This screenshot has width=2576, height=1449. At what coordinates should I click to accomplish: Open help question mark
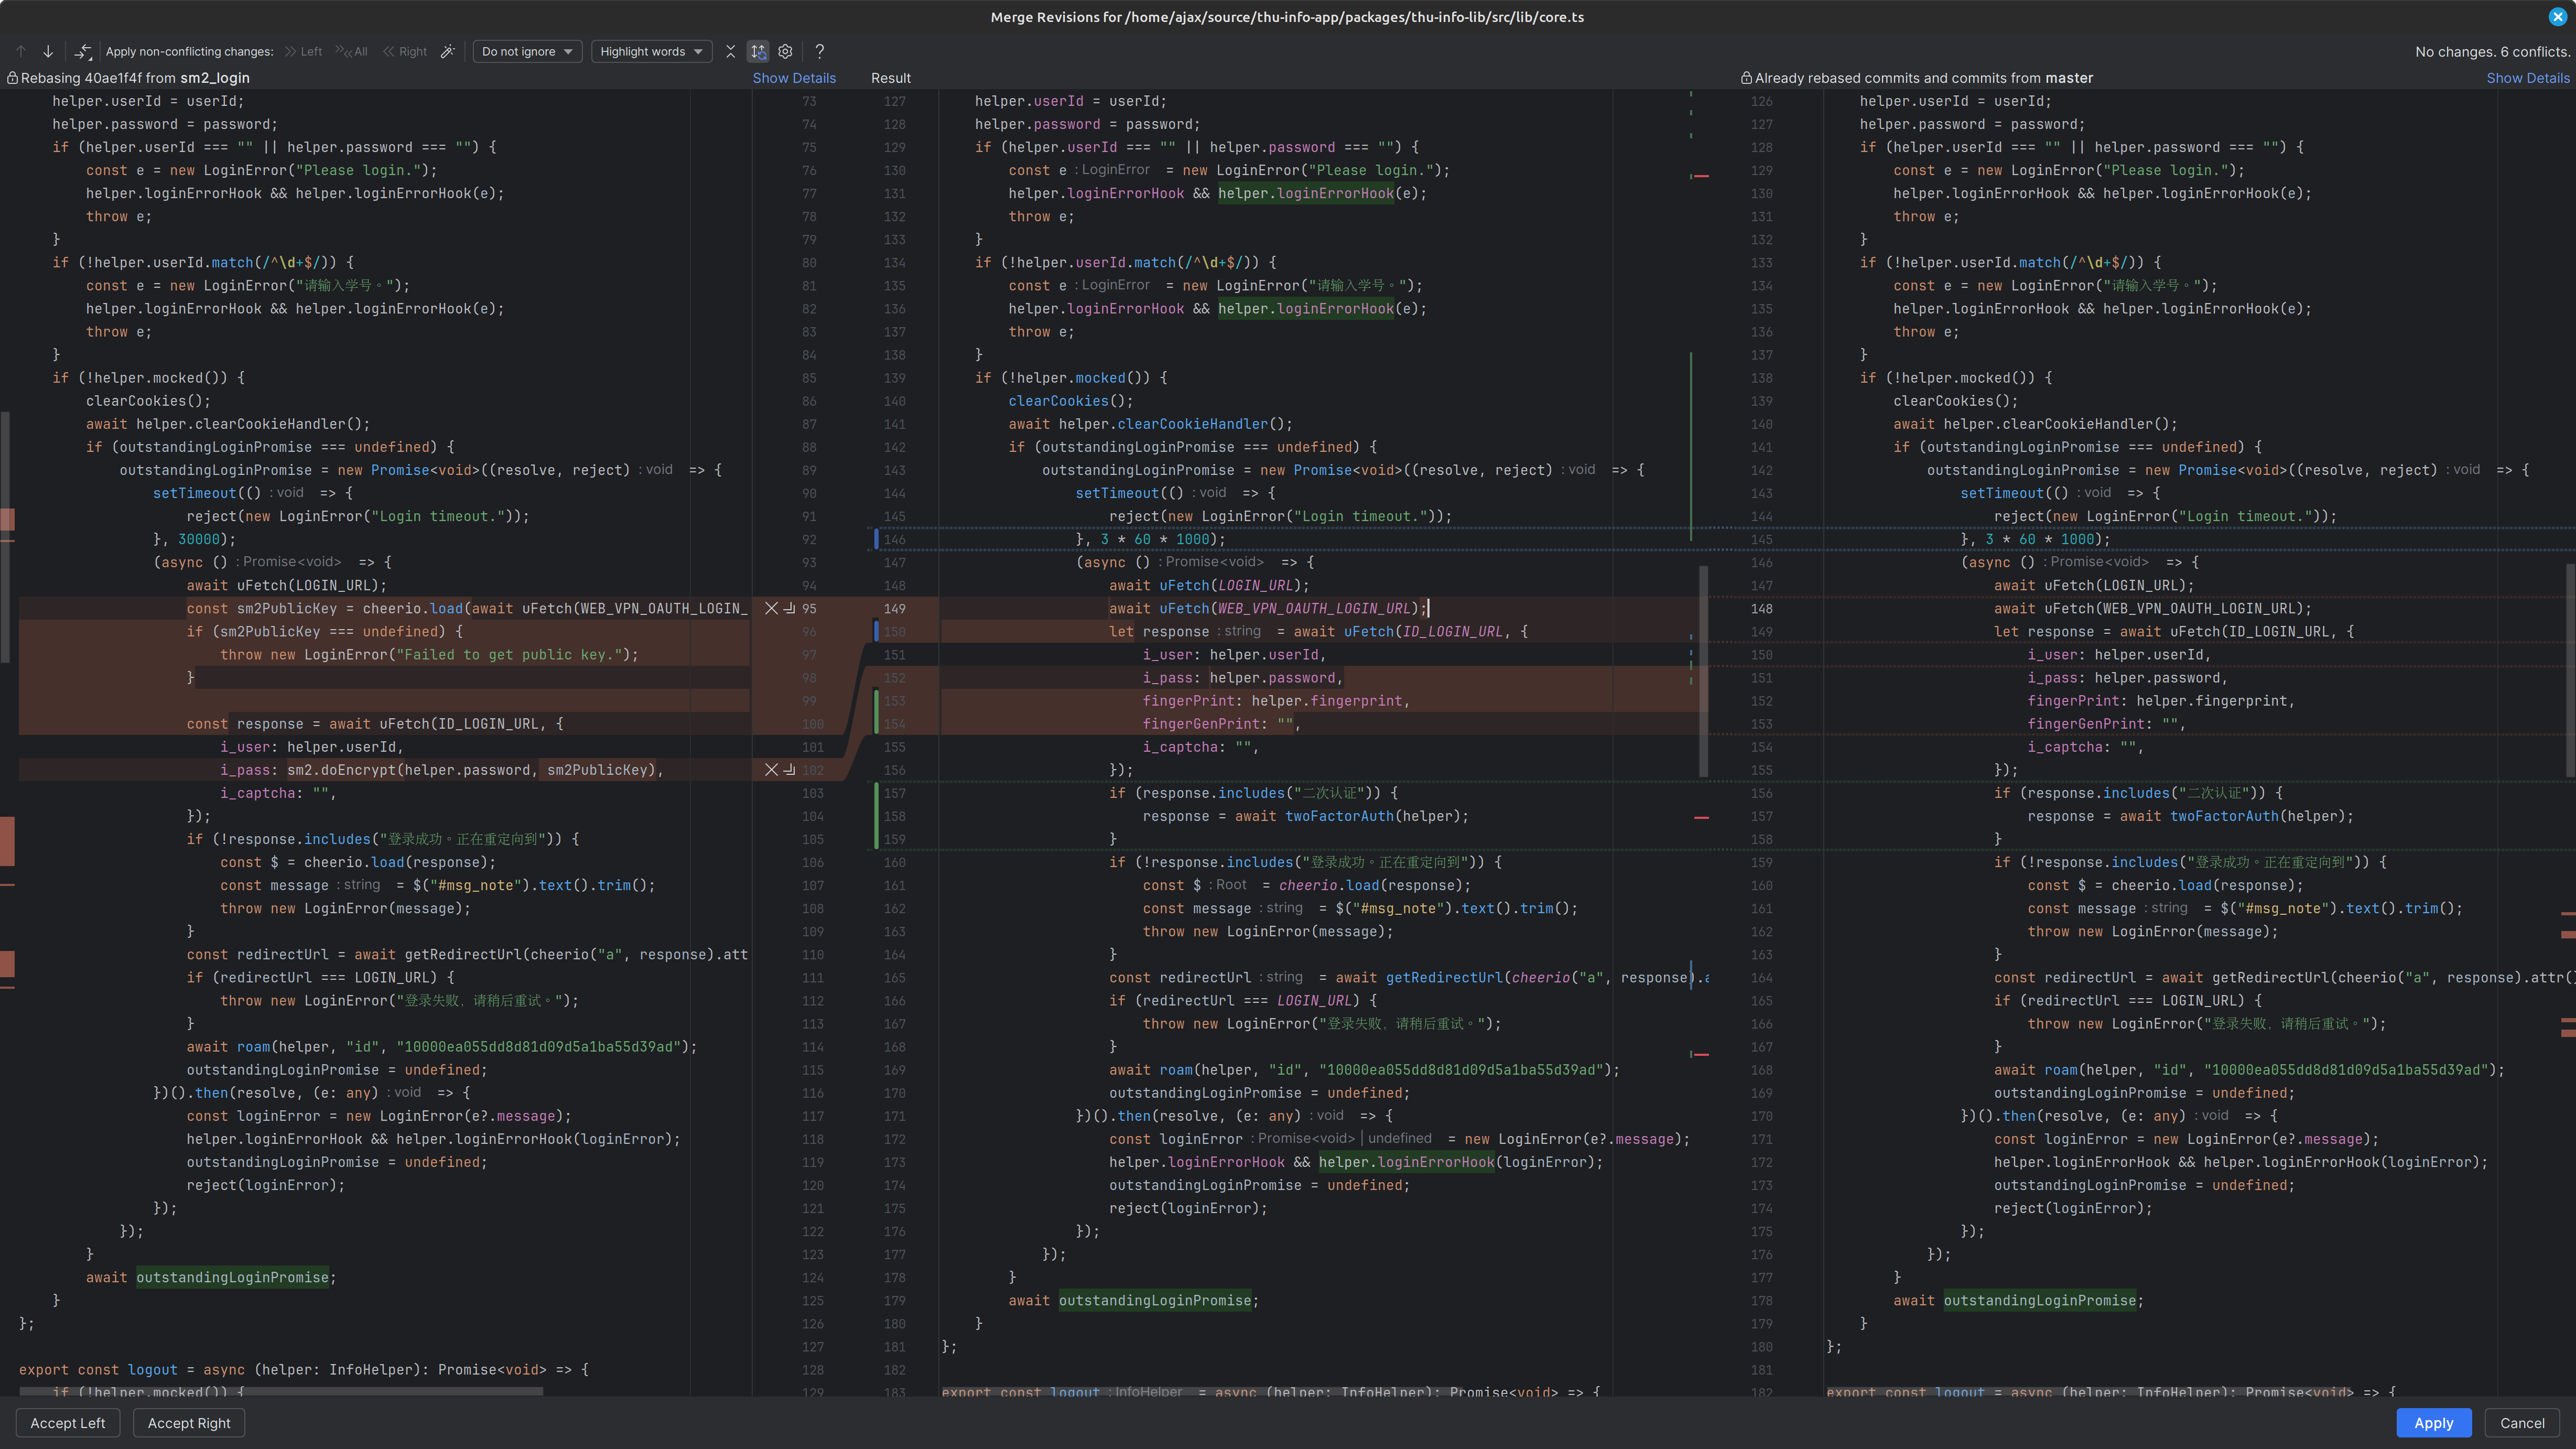[x=819, y=51]
